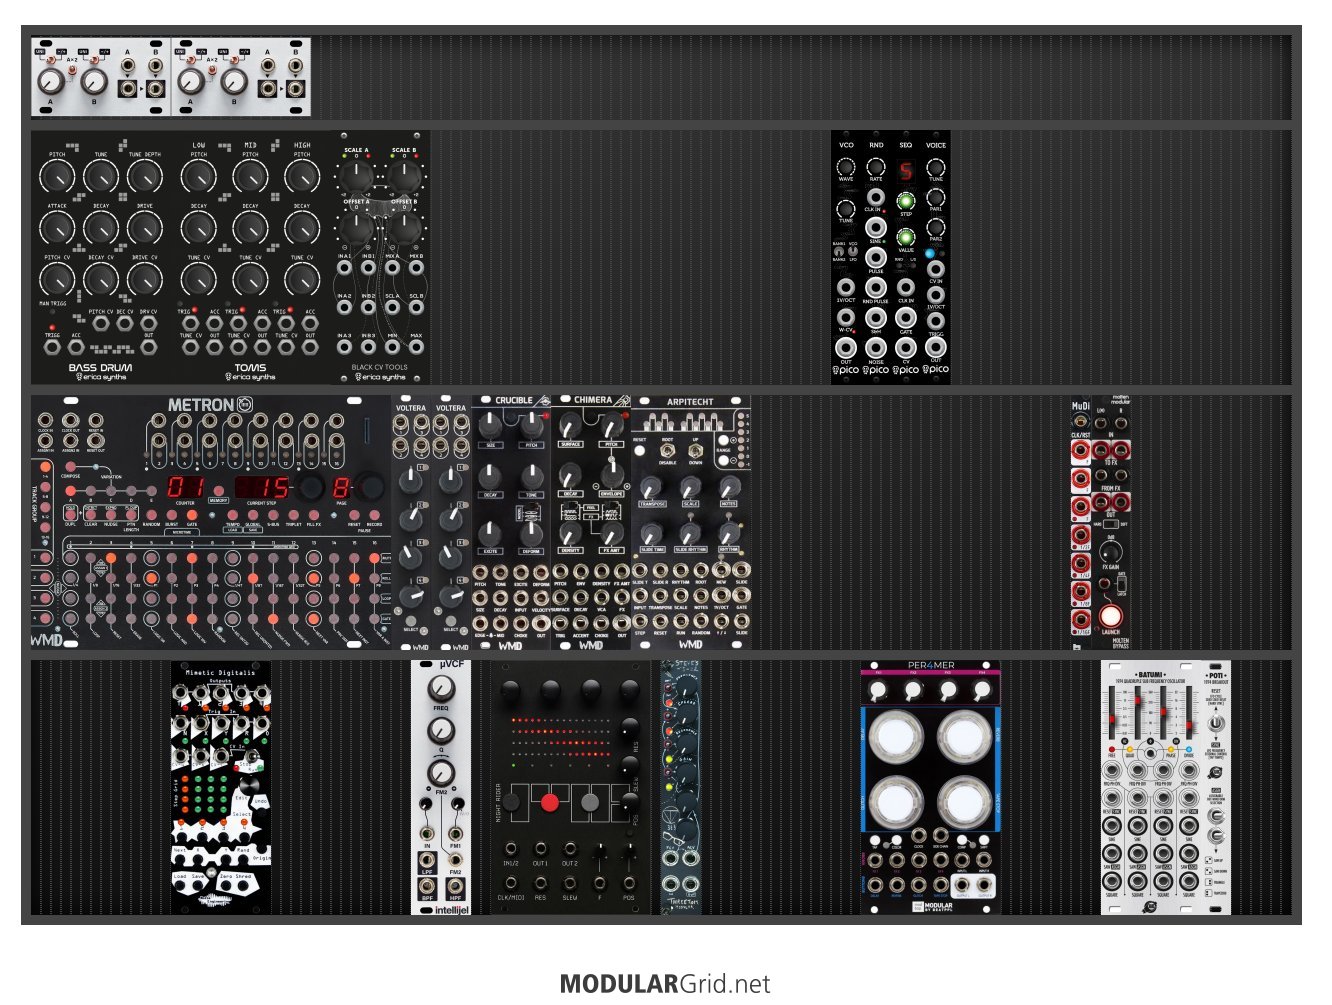The width and height of the screenshot is (1332, 1005).
Task: Click the SURFACE knob on Chimera
Action: [x=571, y=425]
